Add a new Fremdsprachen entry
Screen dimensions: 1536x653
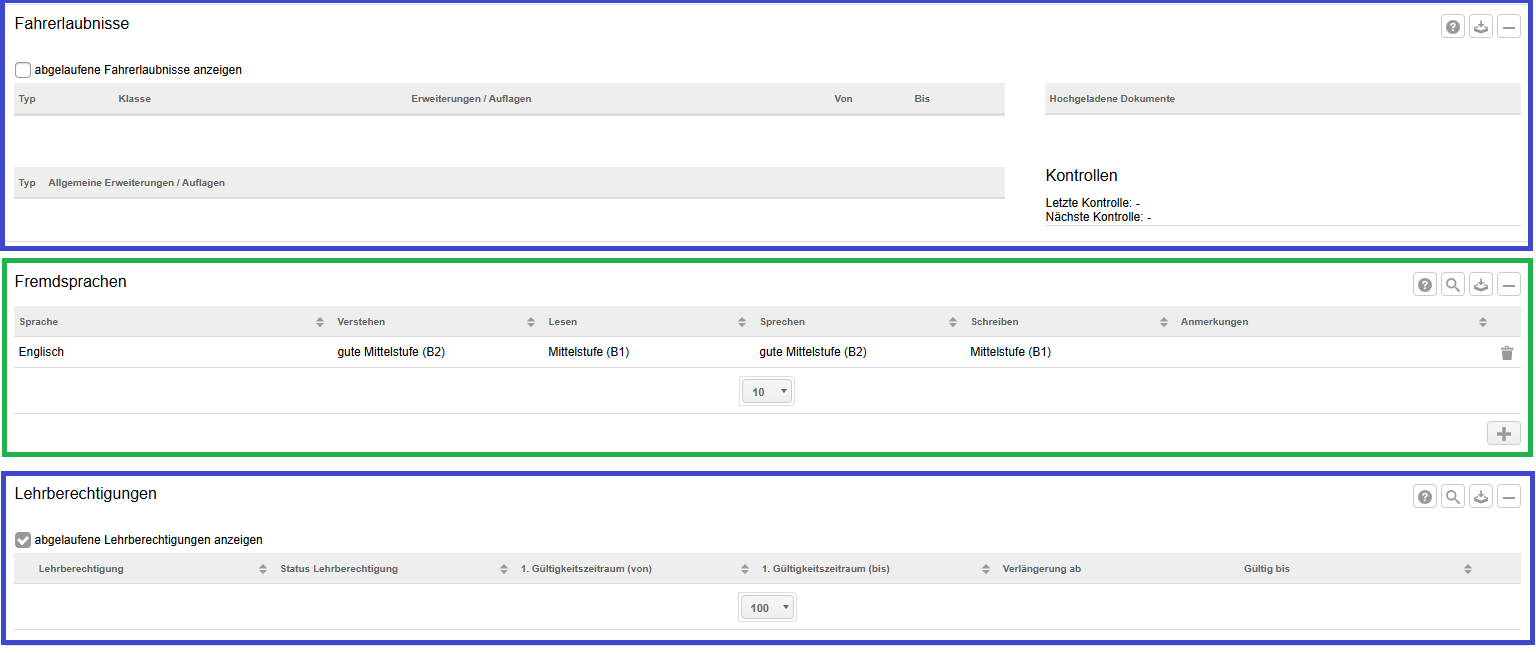pos(1503,433)
